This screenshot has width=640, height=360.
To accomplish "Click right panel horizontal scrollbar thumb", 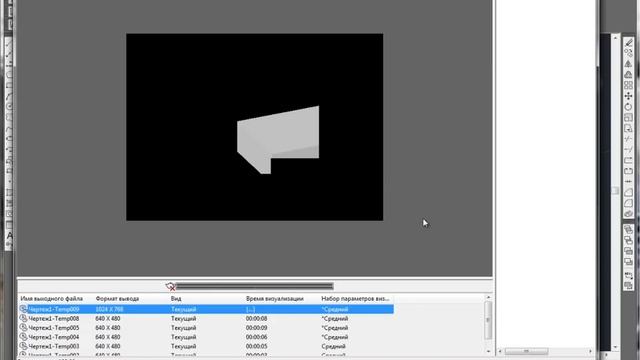I will pyautogui.click(x=527, y=351).
